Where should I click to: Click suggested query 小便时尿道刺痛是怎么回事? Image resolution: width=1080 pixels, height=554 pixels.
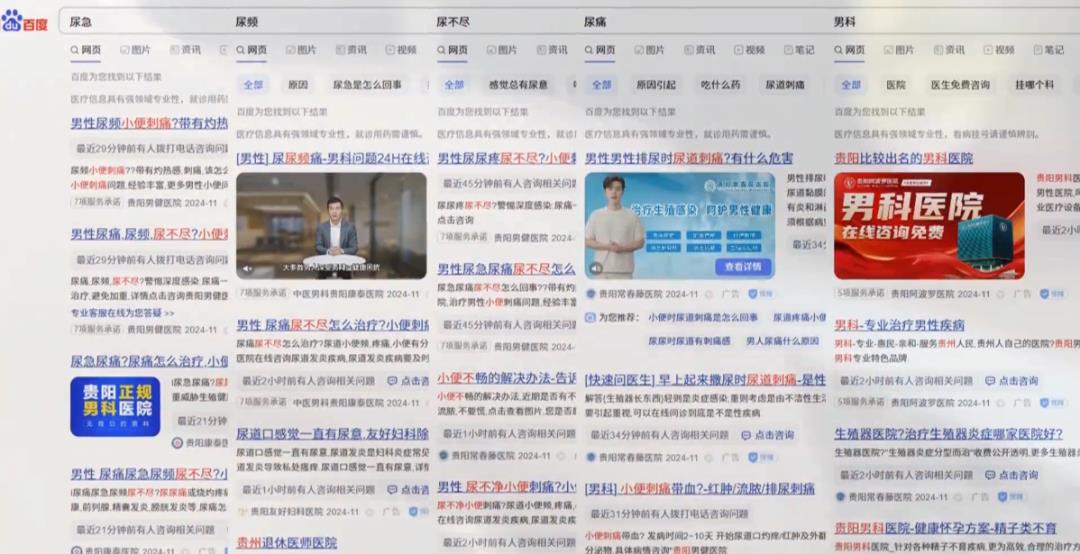point(703,318)
